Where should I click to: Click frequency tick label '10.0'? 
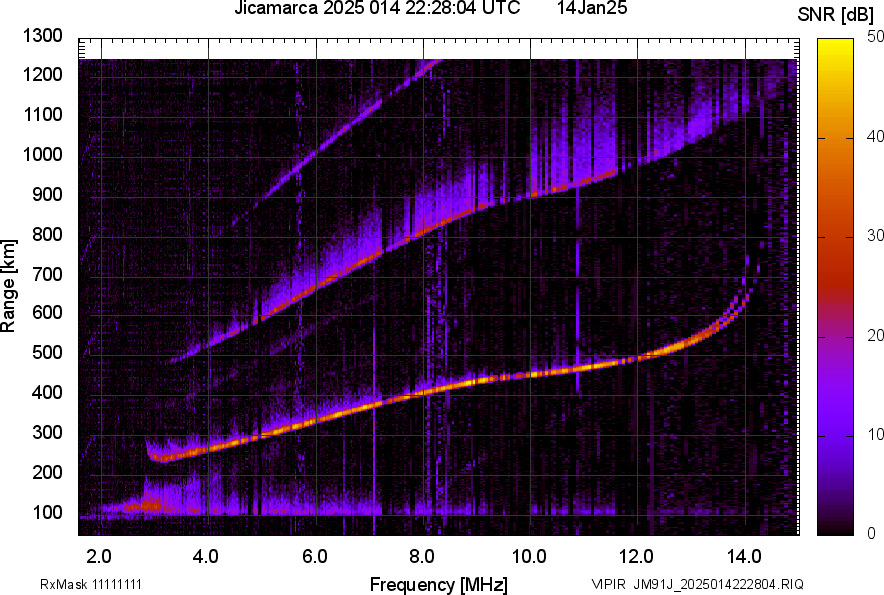click(x=529, y=557)
